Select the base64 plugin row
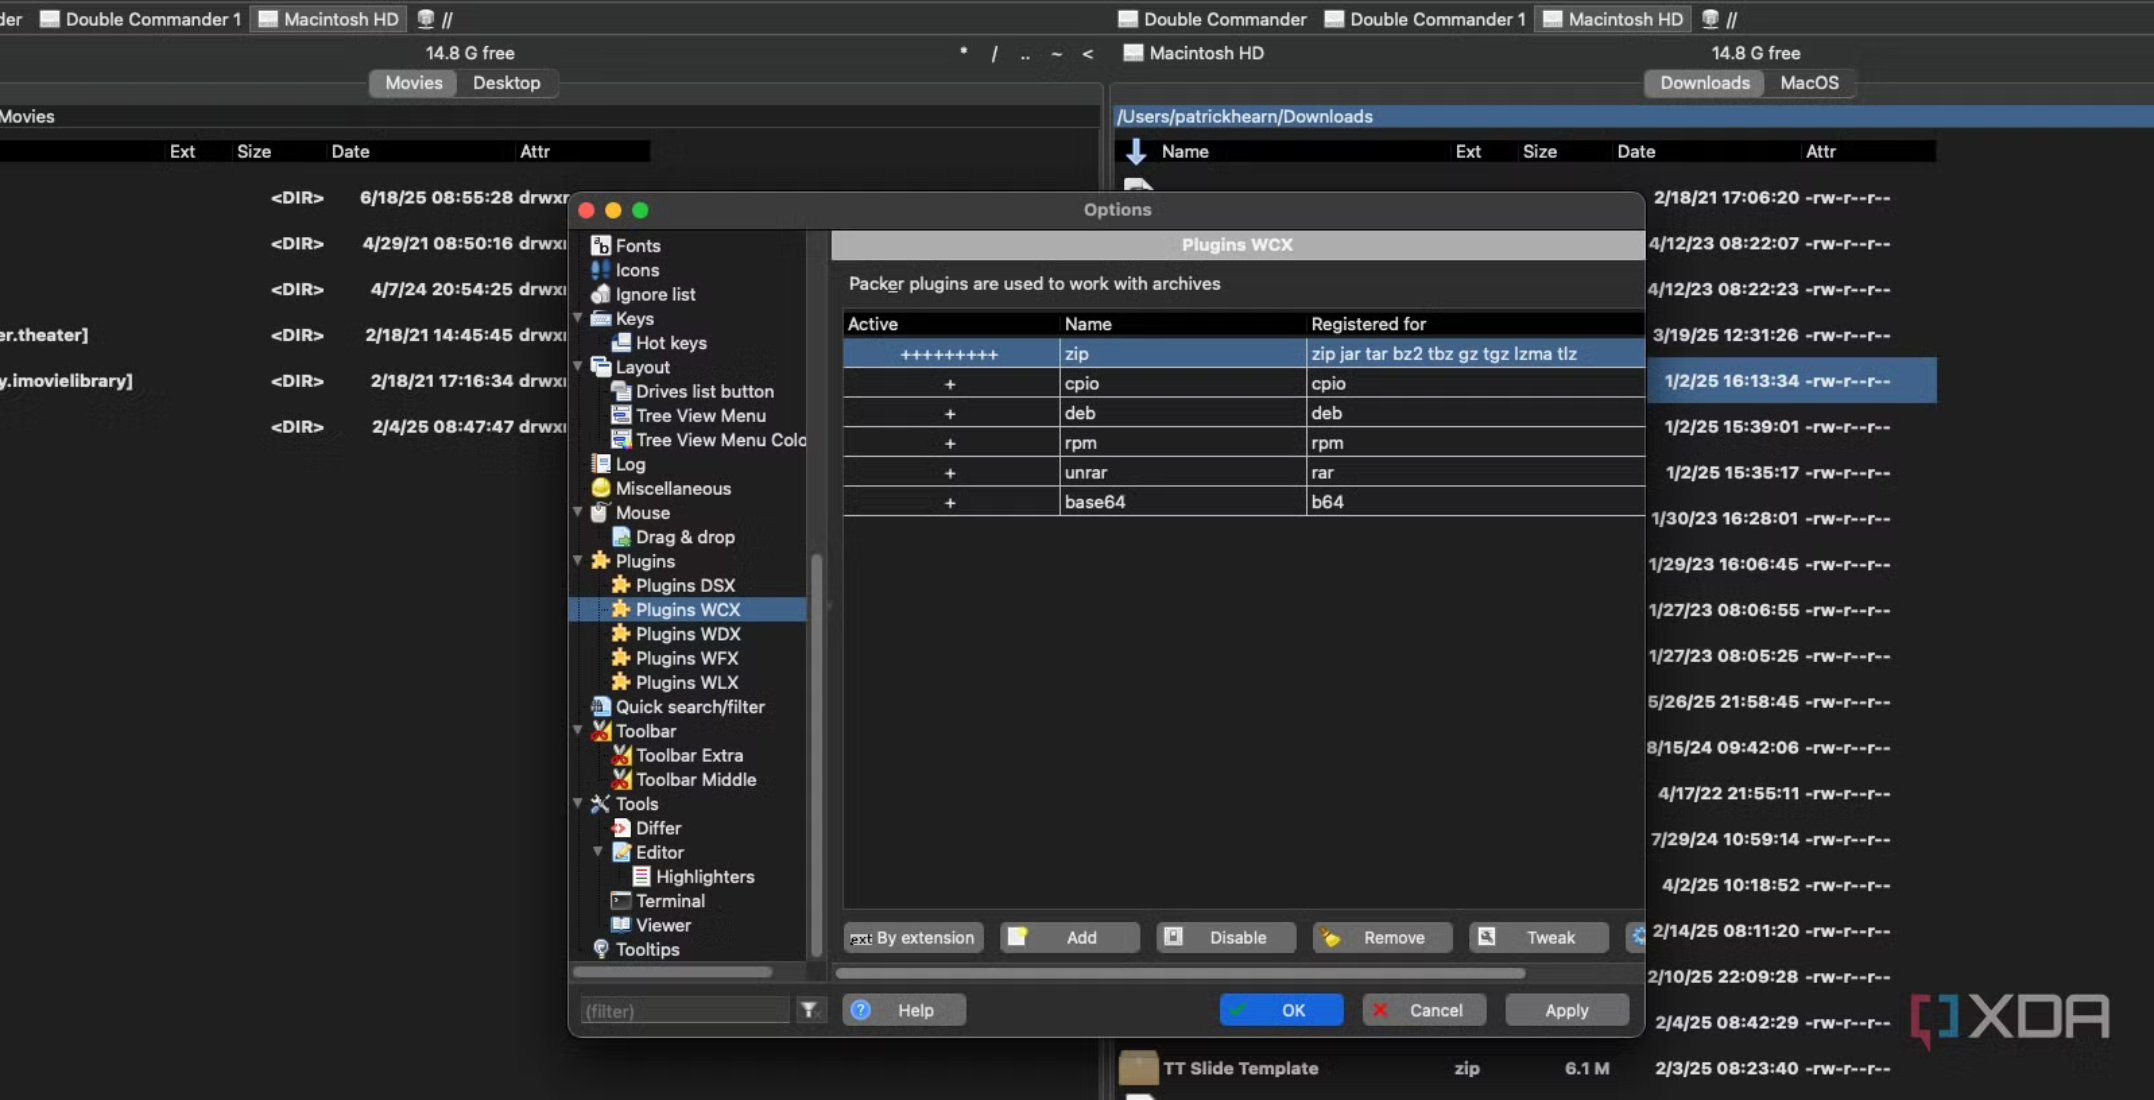Screen dimensions: 2154x1100 pyautogui.click(x=1244, y=502)
